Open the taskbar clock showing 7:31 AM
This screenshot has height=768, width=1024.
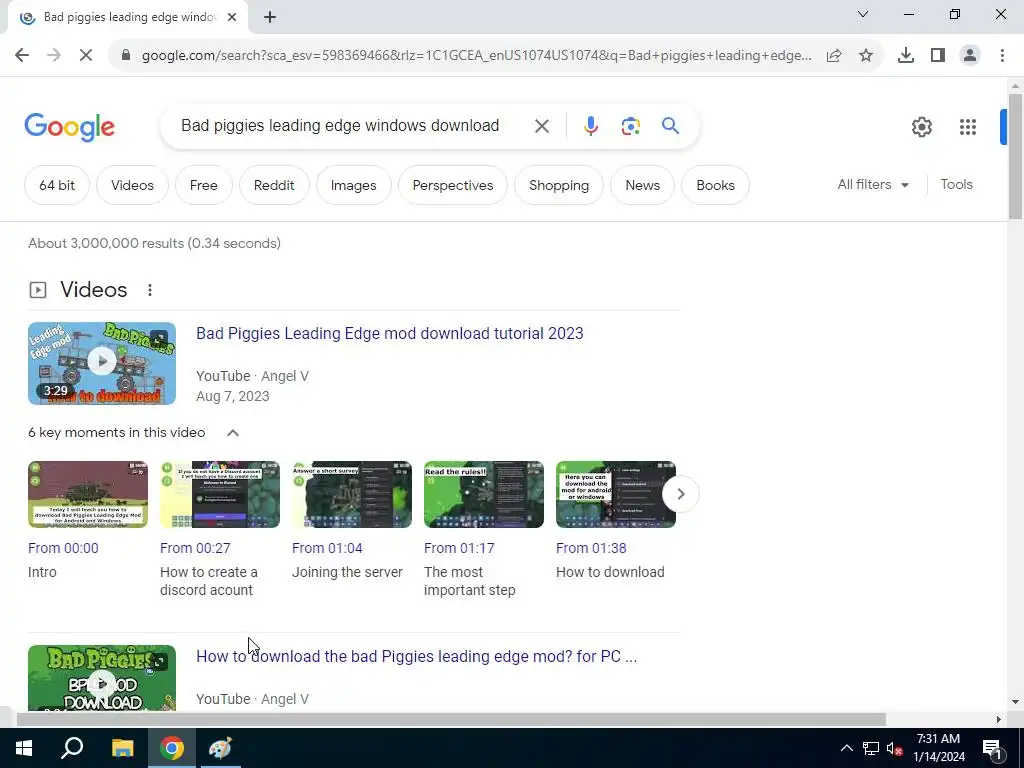(938, 748)
